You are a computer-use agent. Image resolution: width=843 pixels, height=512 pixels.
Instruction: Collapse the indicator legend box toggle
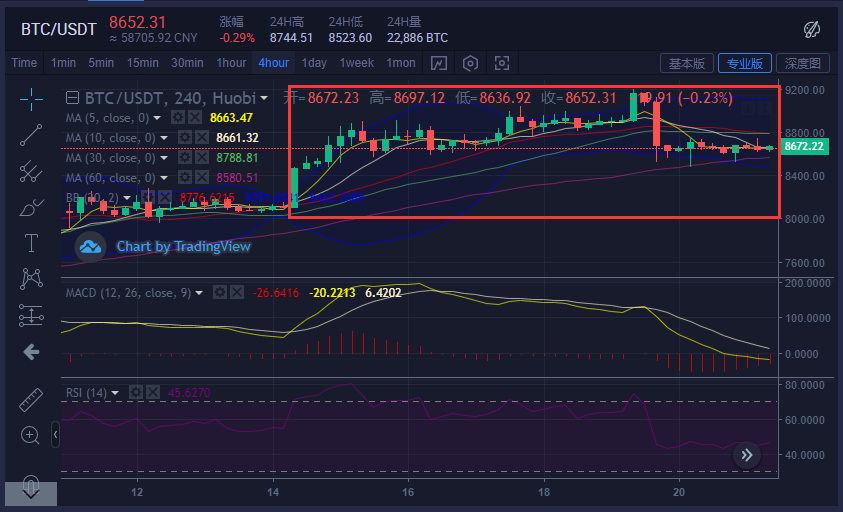point(72,98)
